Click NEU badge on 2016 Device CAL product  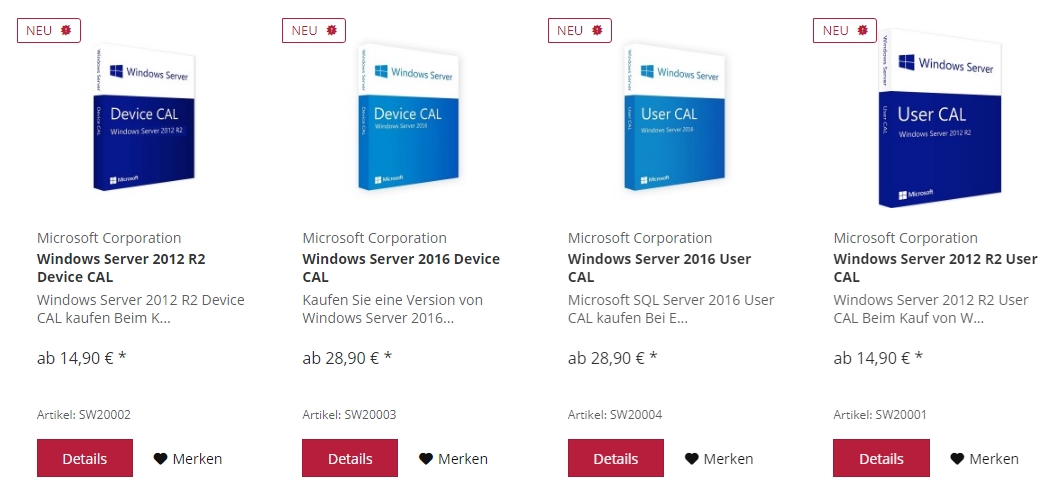point(314,31)
